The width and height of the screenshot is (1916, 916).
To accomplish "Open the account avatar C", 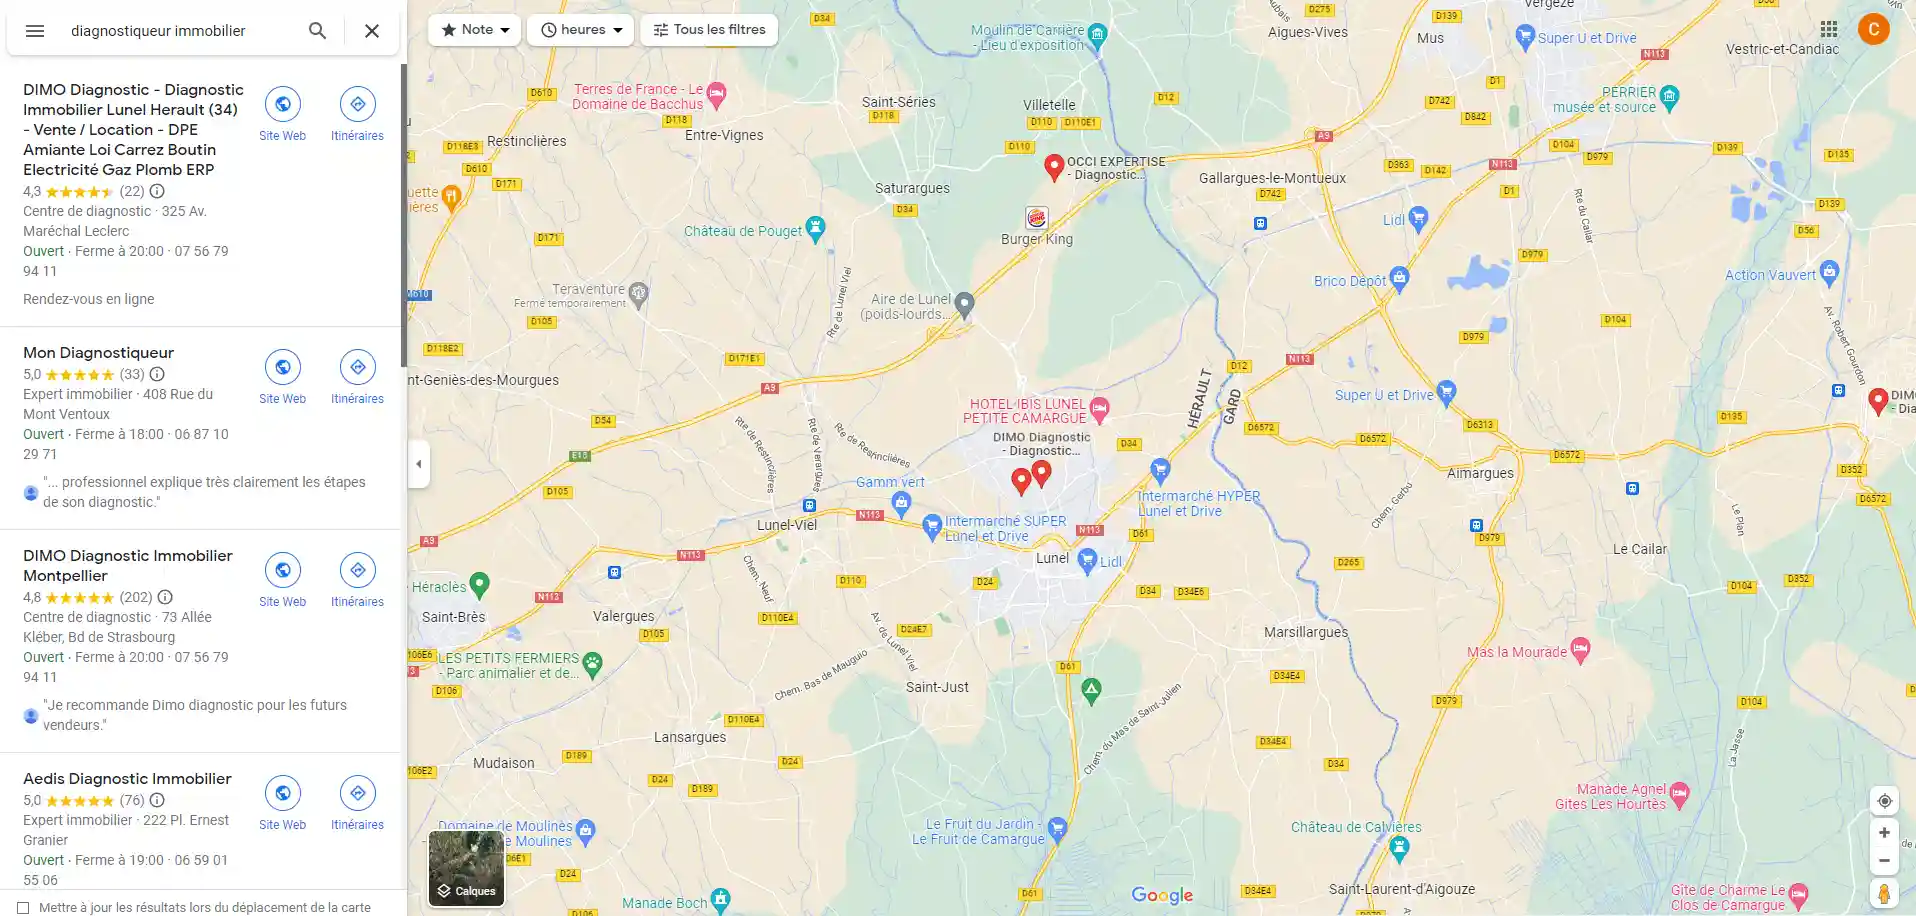I will click(1874, 29).
